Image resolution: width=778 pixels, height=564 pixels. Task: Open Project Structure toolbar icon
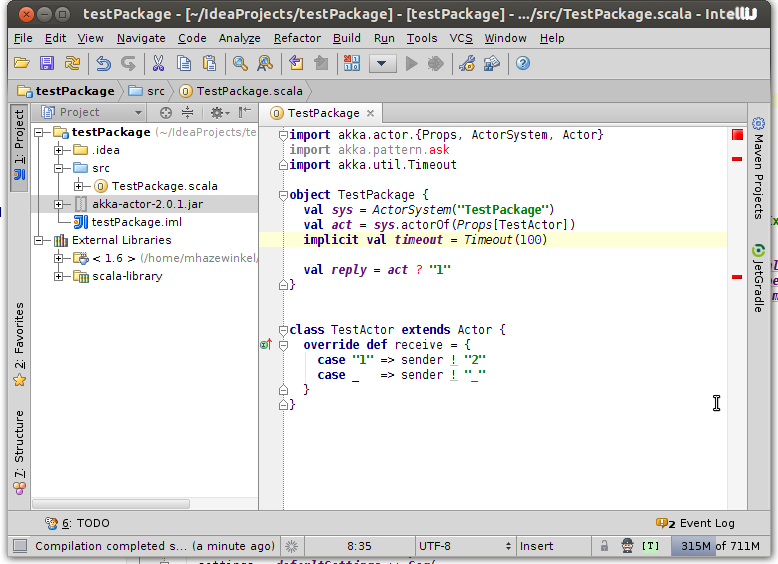tap(492, 63)
